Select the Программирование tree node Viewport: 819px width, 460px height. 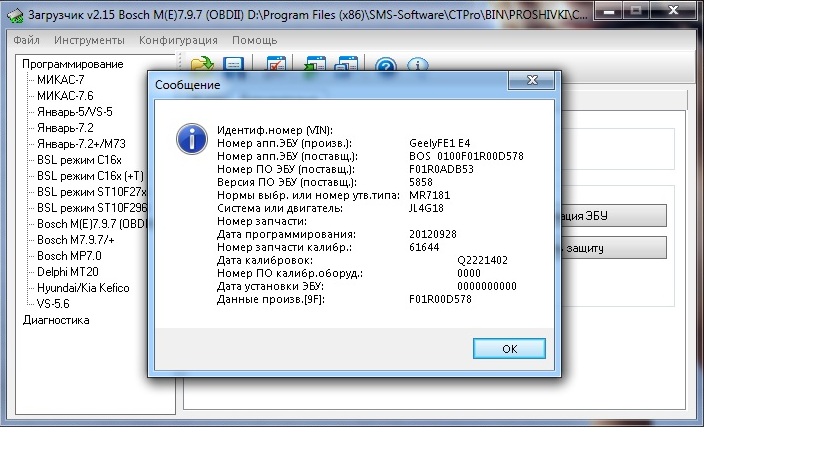(73, 64)
